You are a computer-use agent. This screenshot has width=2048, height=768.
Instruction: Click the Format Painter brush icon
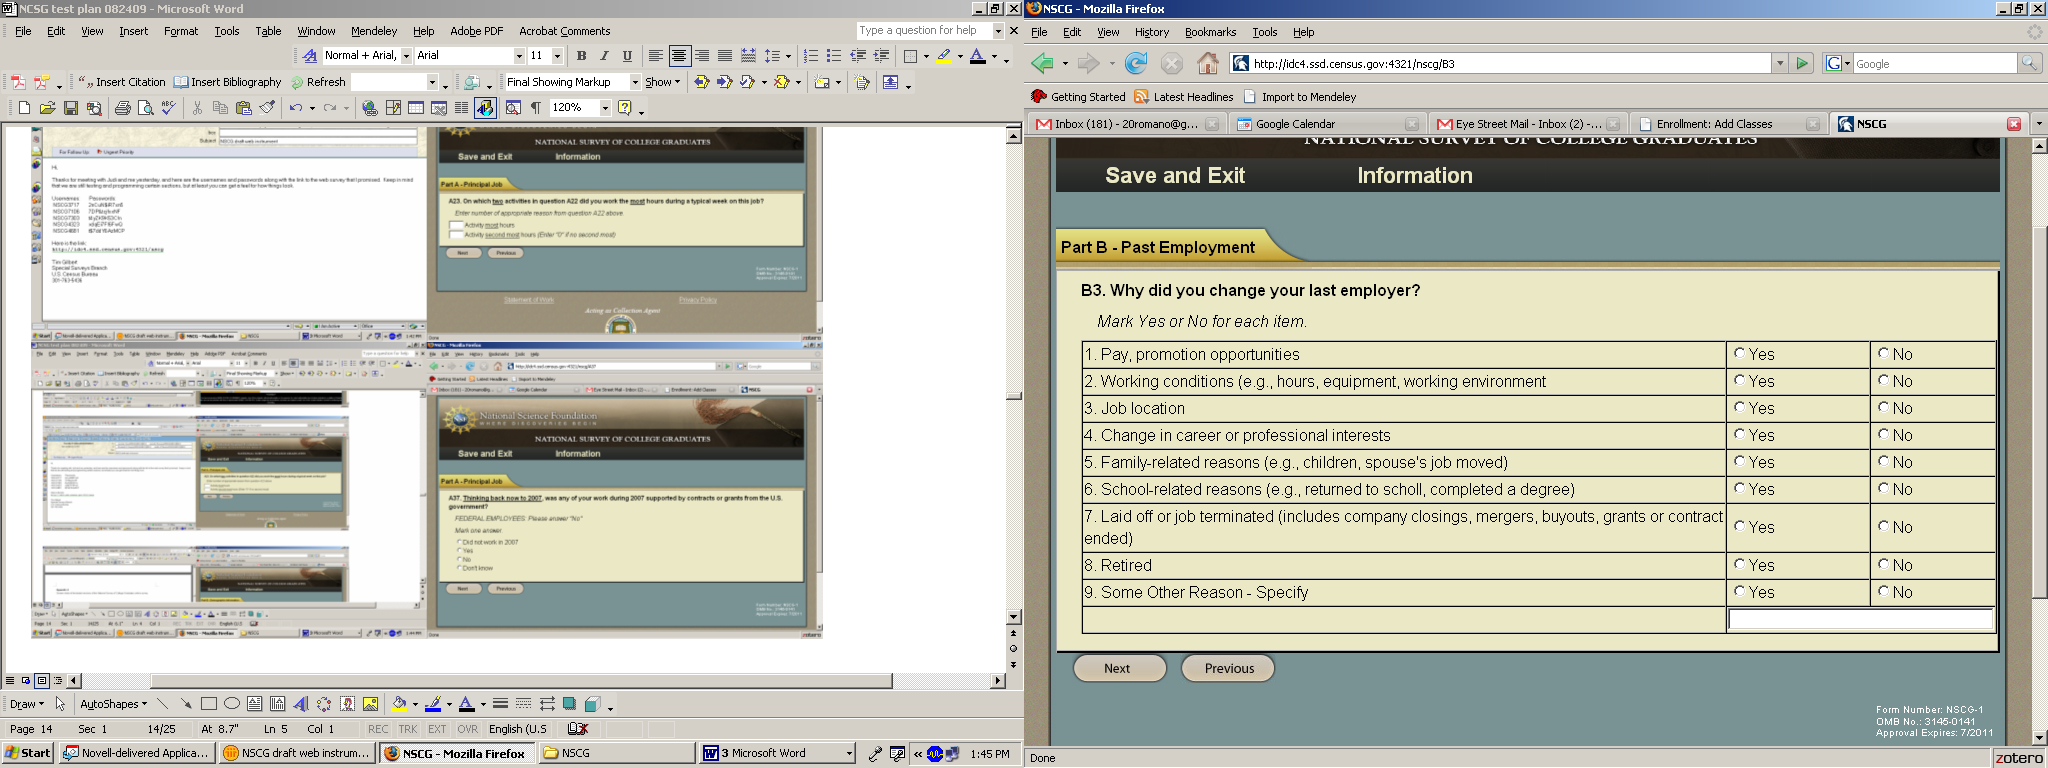[x=267, y=108]
